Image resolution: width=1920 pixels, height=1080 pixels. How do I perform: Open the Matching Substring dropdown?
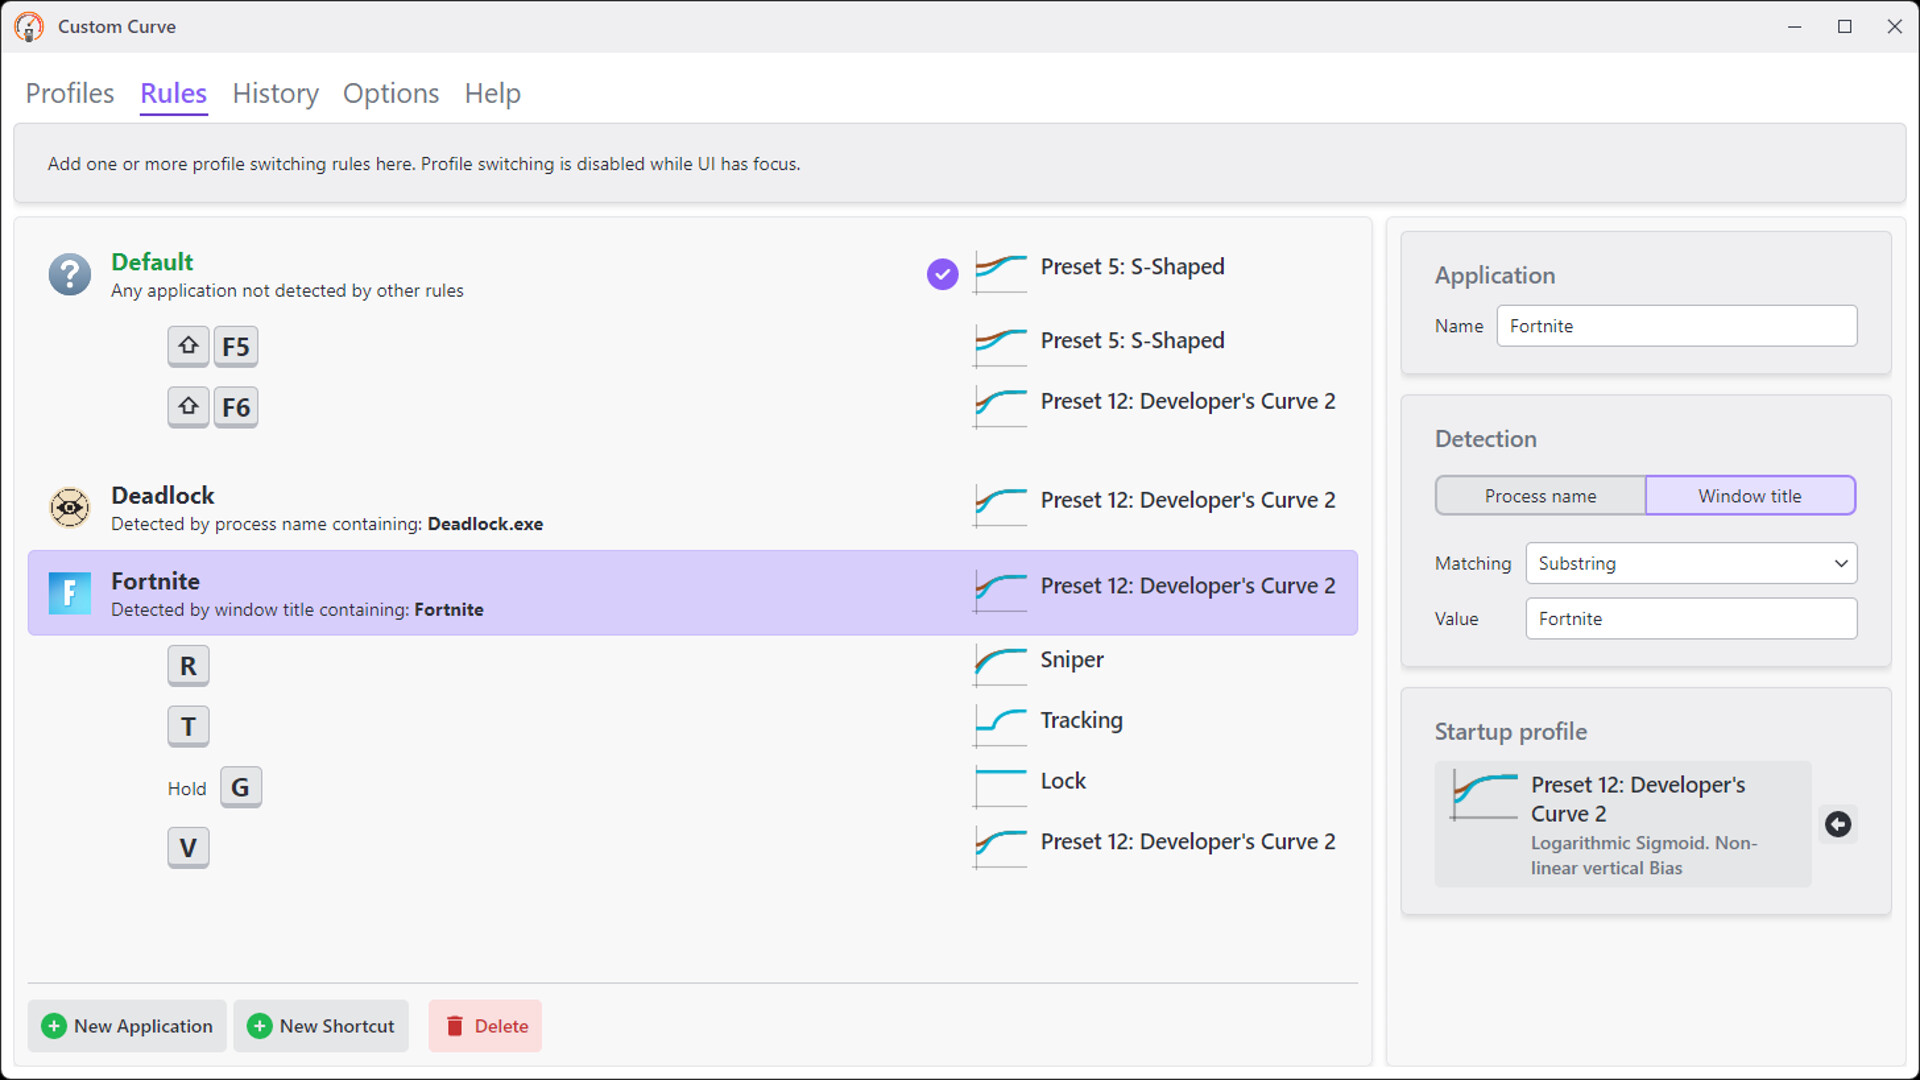coord(1690,563)
